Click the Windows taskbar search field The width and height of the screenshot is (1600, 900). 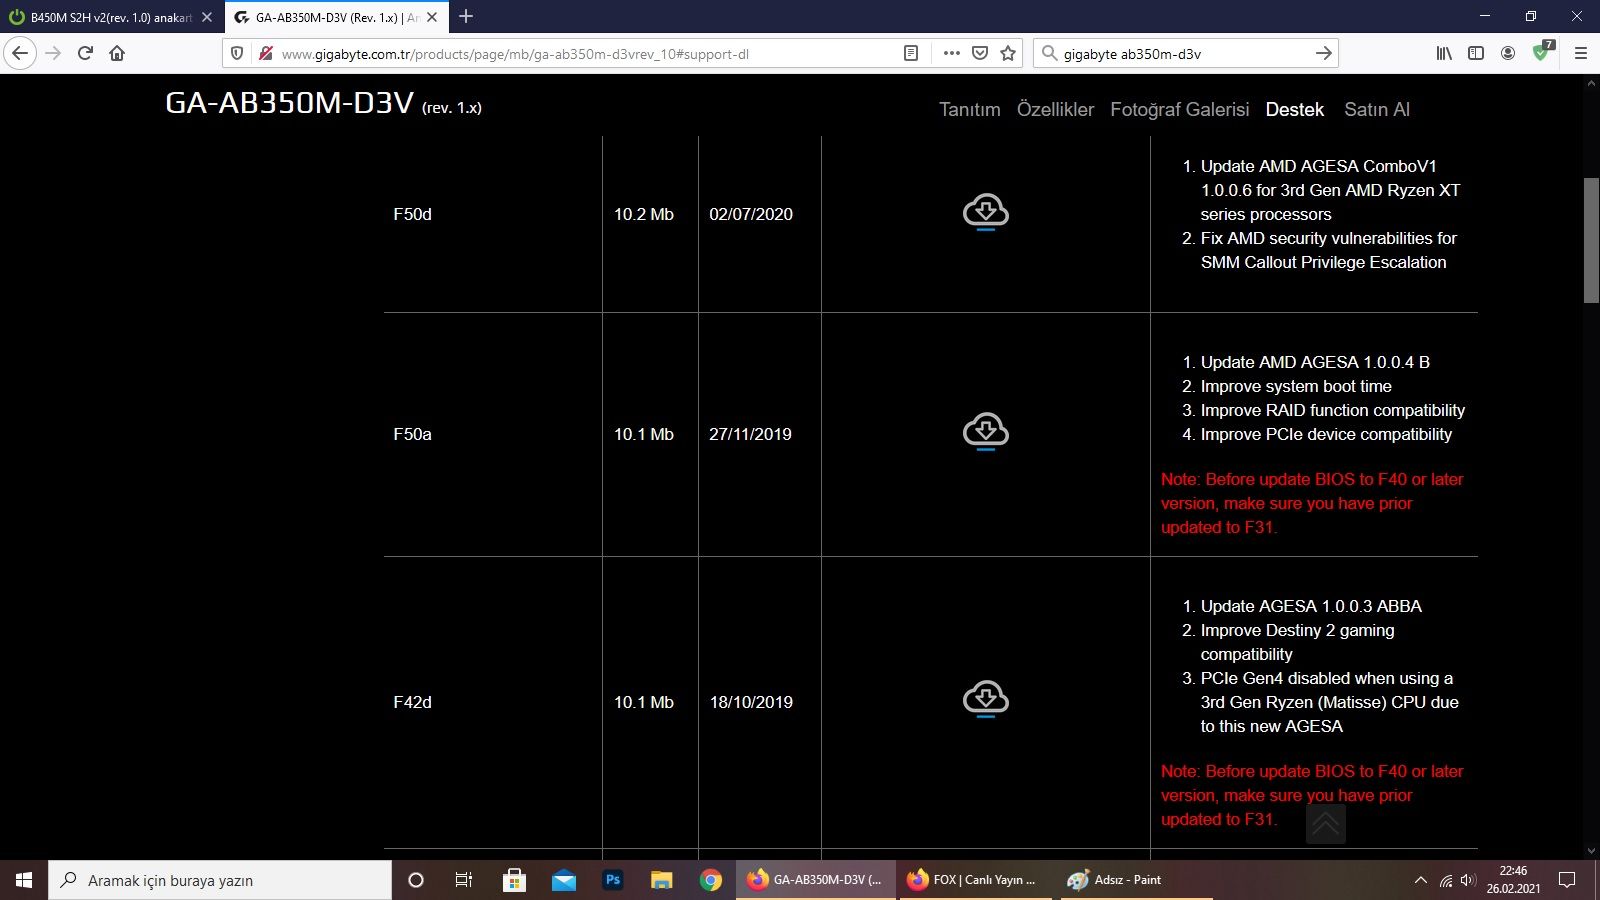point(220,880)
